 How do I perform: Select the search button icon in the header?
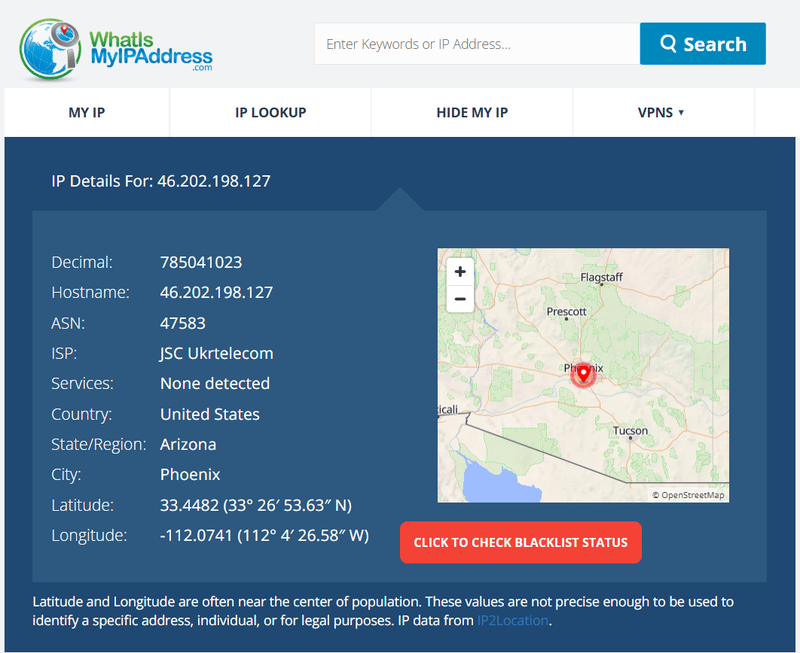(670, 43)
